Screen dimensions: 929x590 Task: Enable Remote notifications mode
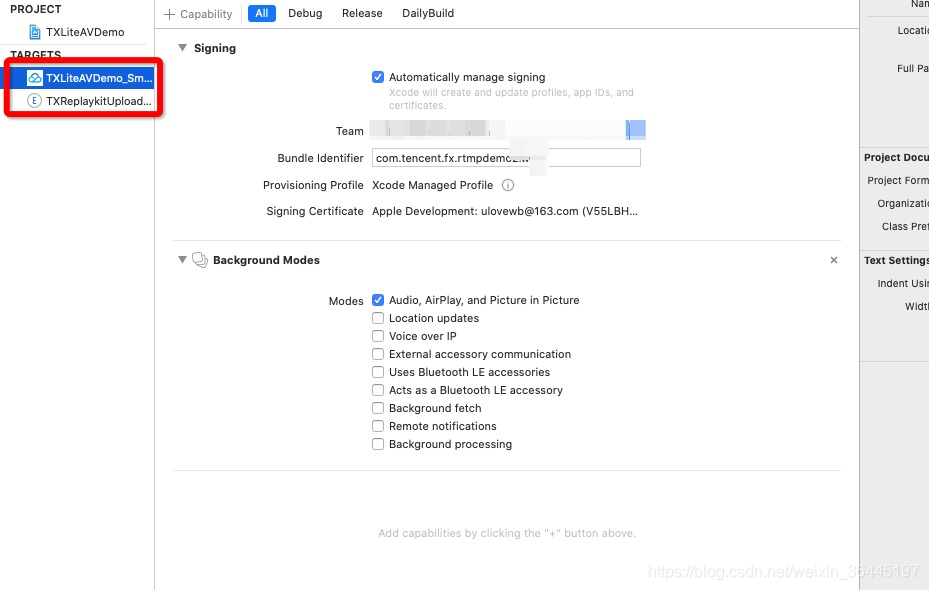coord(377,426)
